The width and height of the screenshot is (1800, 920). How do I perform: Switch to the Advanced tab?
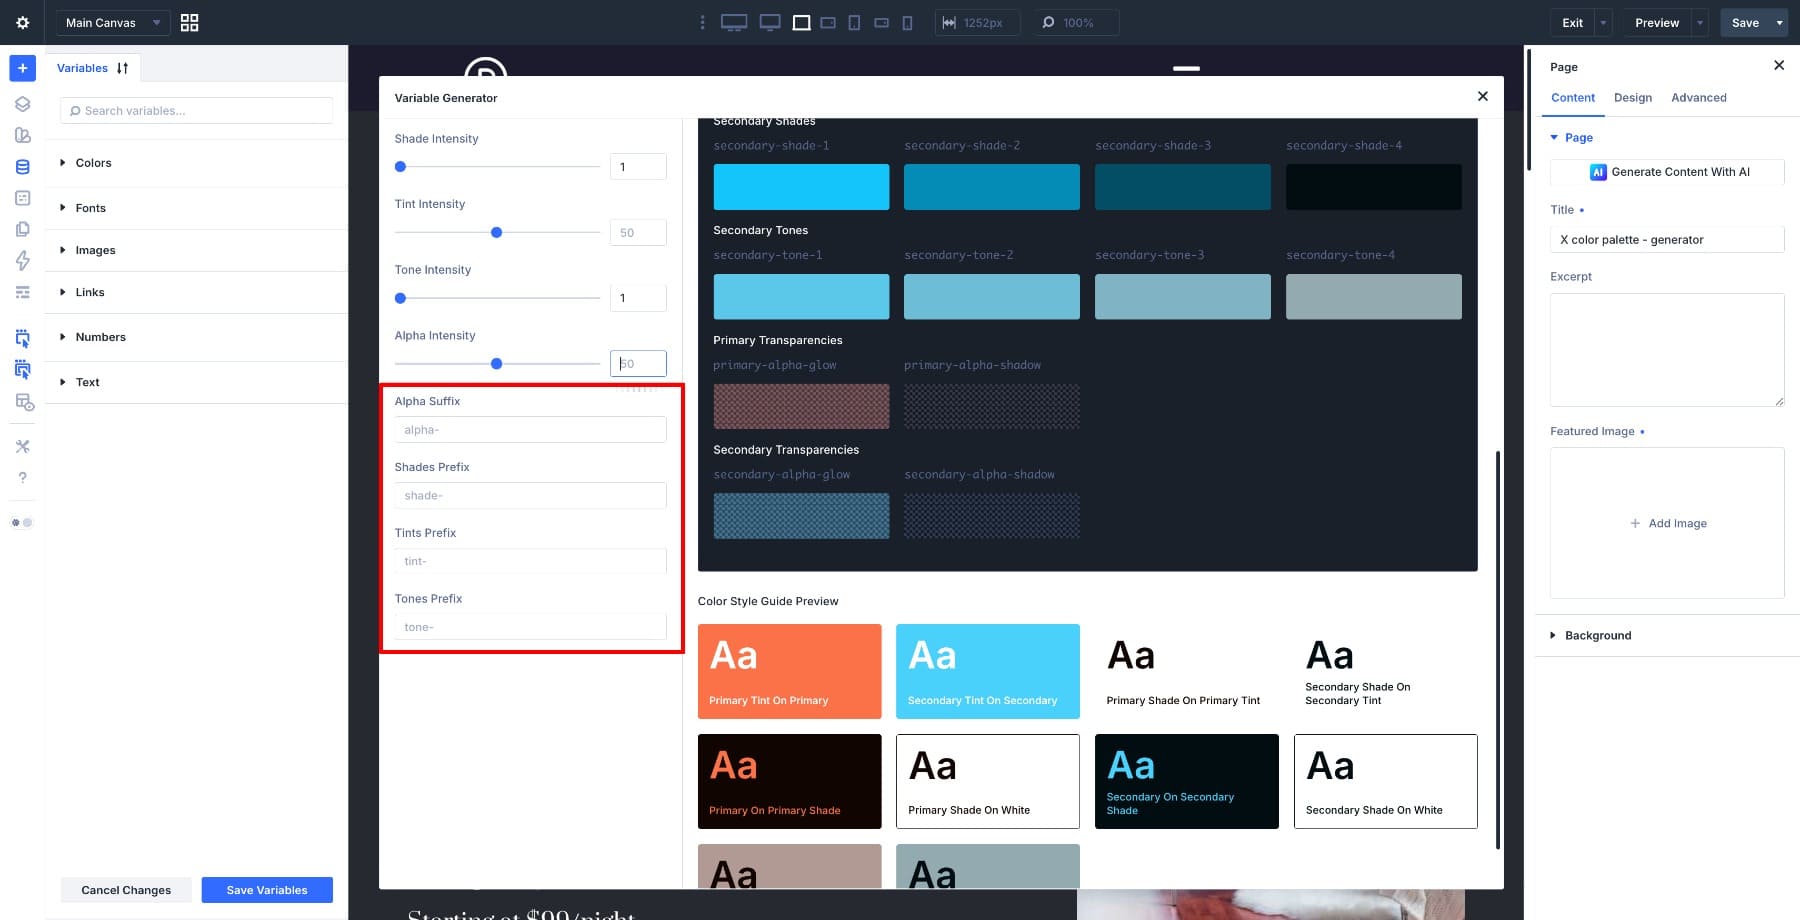(1699, 98)
